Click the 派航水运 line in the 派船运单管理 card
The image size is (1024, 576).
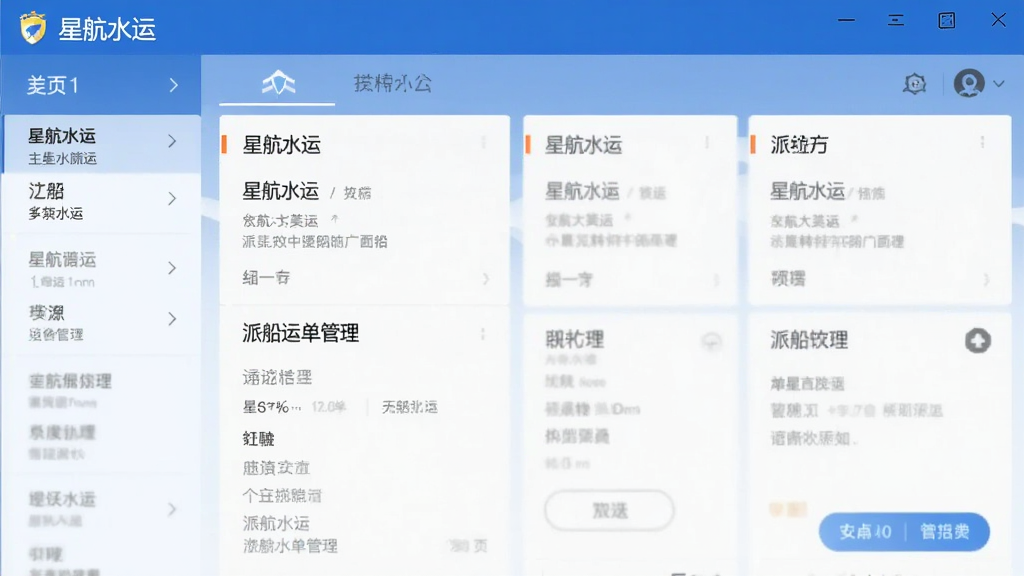click(x=276, y=523)
